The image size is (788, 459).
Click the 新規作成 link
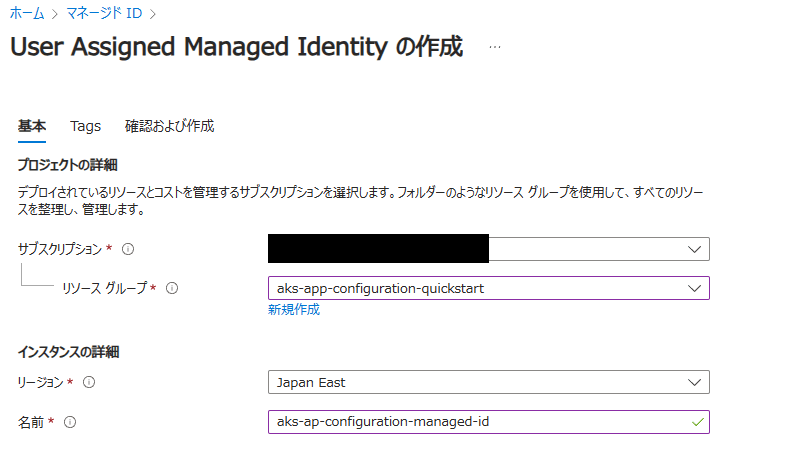tap(294, 309)
